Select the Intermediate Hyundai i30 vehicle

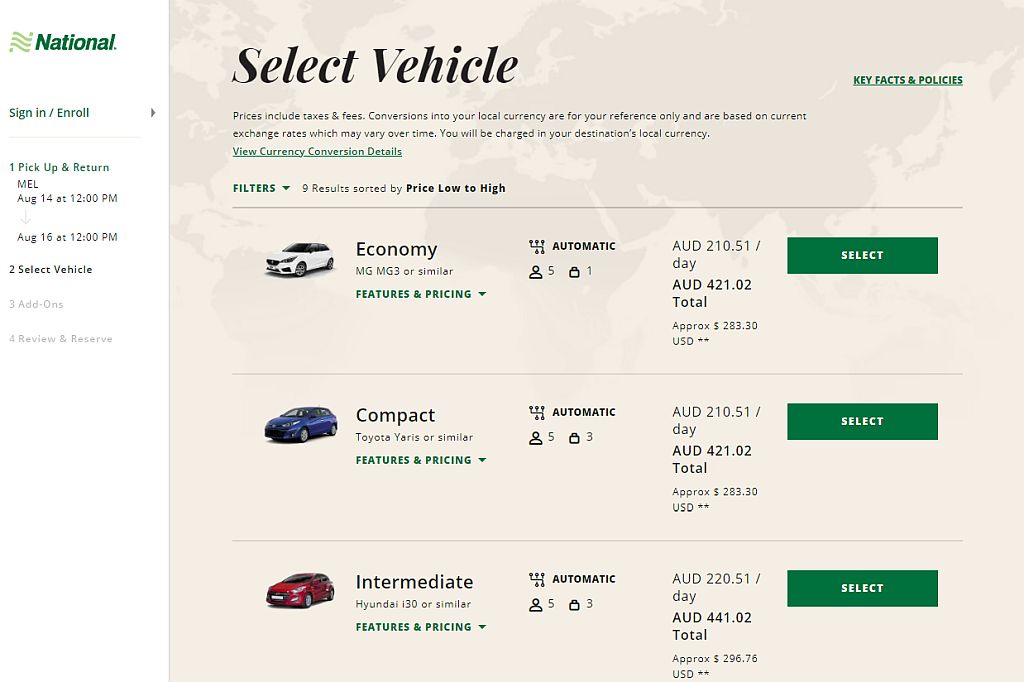click(861, 588)
